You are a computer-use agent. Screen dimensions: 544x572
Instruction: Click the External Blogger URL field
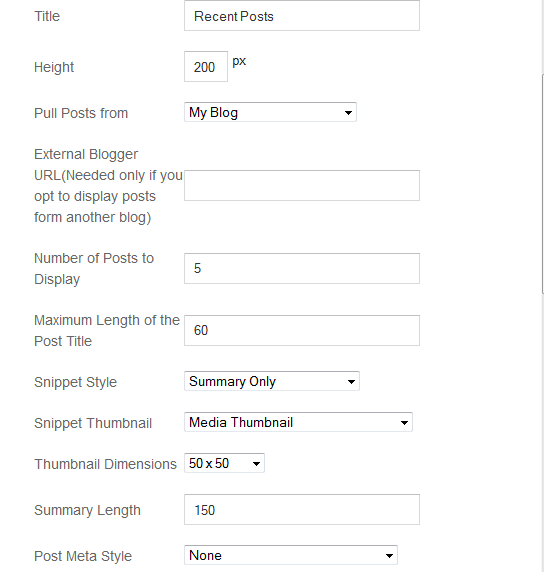click(x=302, y=185)
